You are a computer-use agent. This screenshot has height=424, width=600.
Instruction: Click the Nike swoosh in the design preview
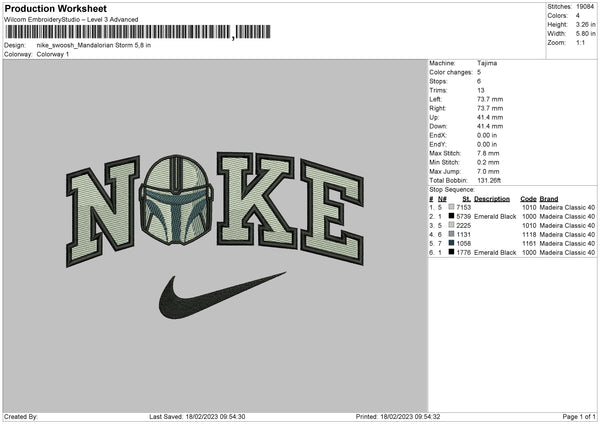click(x=222, y=295)
